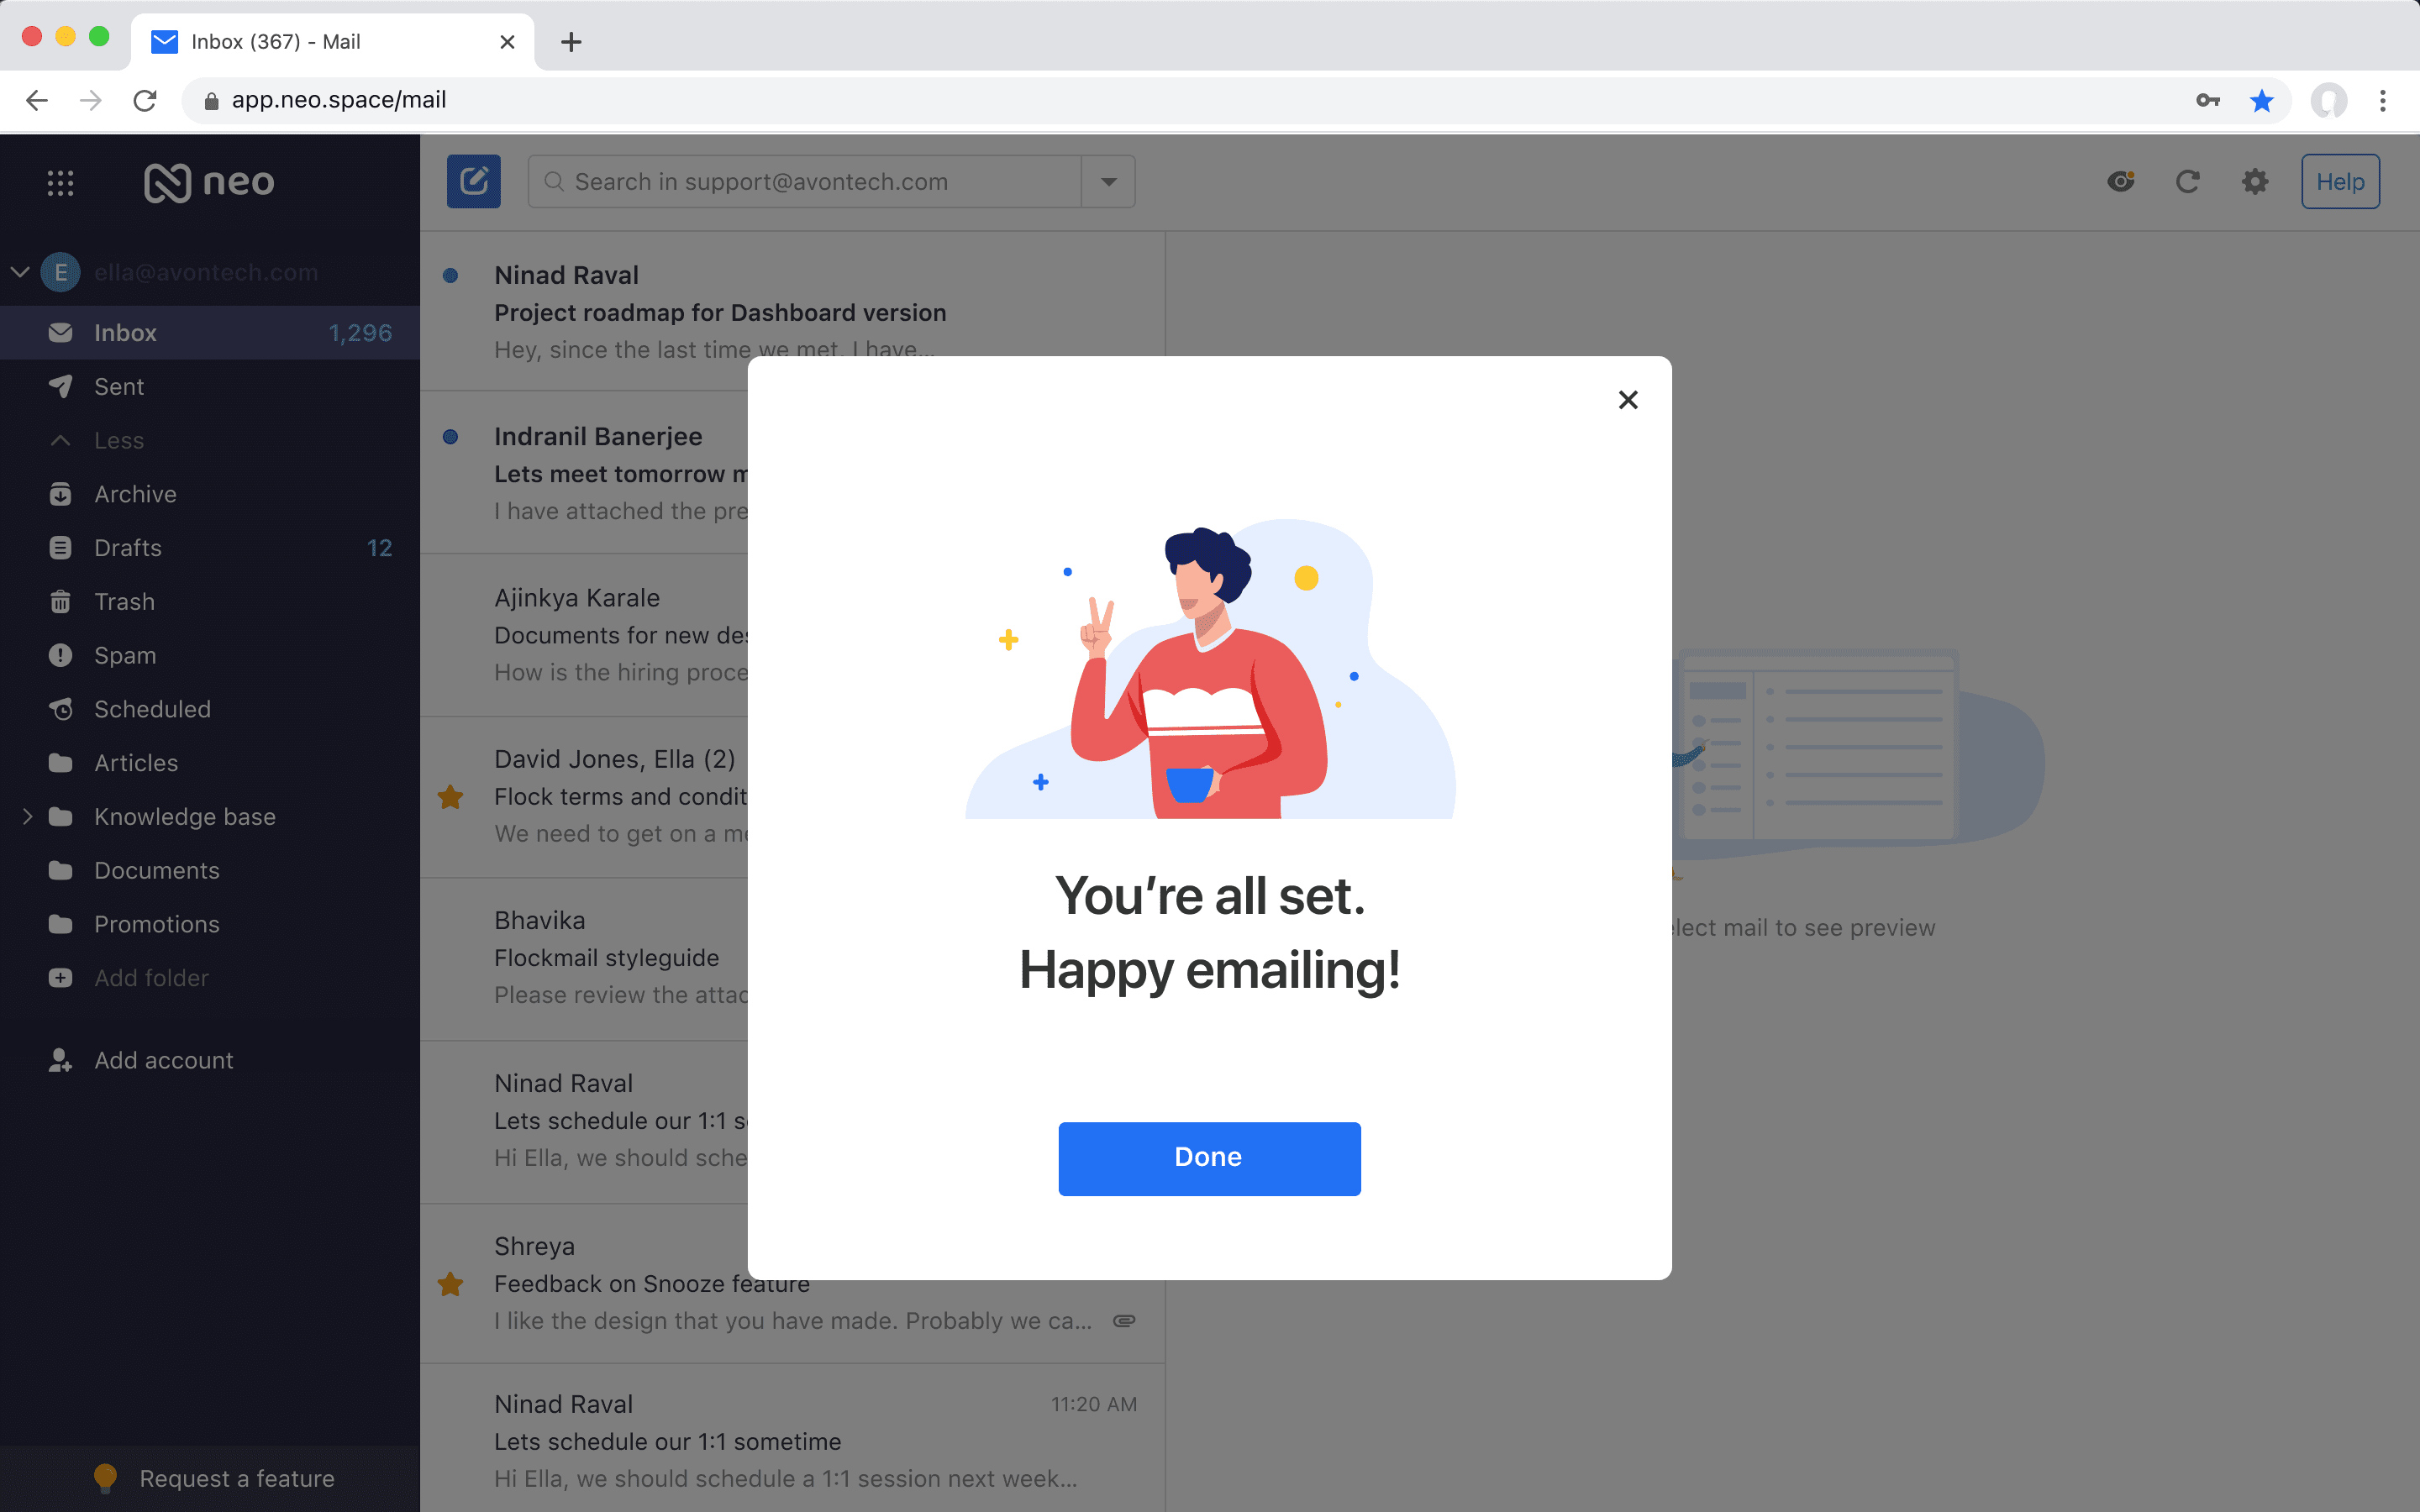Open the settings gear icon
This screenshot has height=1512, width=2420.
click(x=2255, y=181)
